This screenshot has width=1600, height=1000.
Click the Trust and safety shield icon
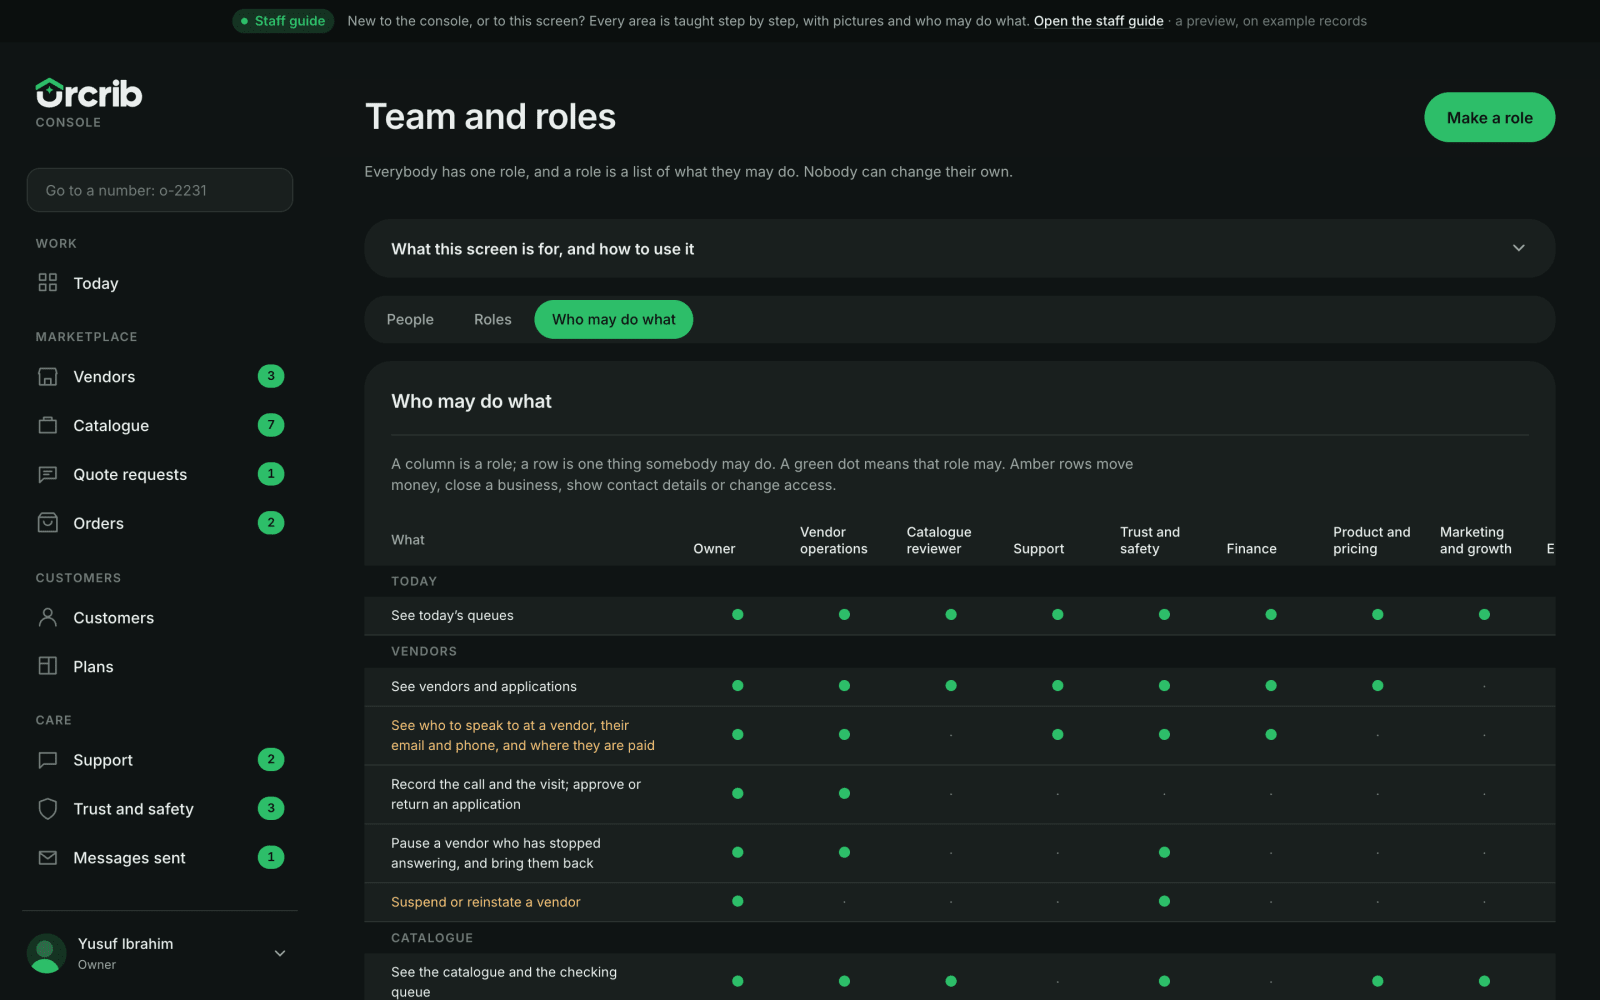(x=47, y=809)
